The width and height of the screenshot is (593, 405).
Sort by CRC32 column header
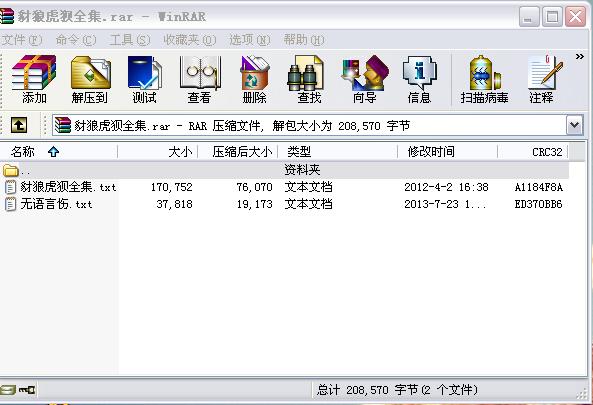click(x=532, y=152)
